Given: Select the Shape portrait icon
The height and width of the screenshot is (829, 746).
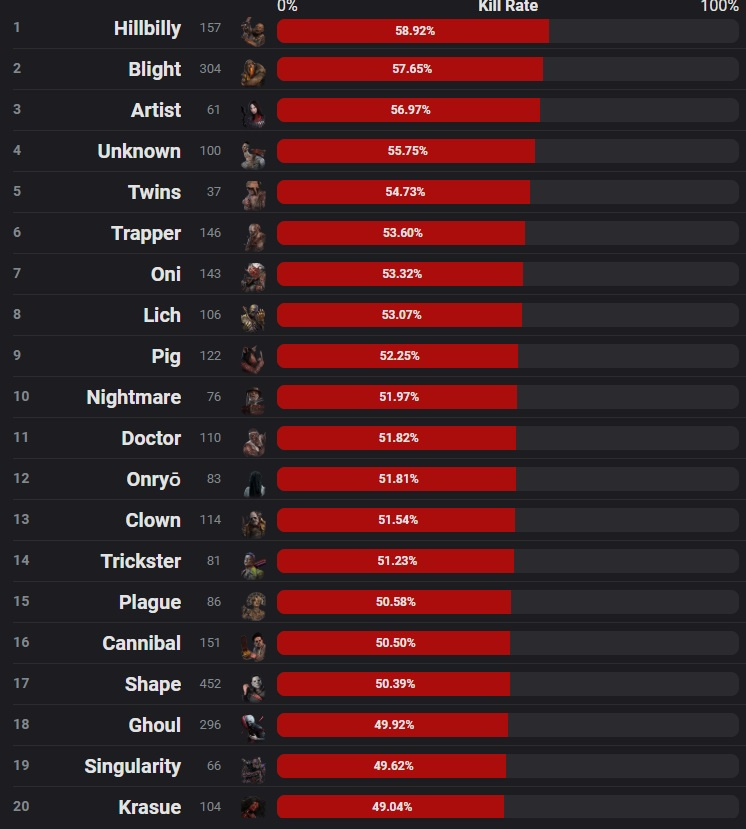Looking at the screenshot, I should (253, 687).
